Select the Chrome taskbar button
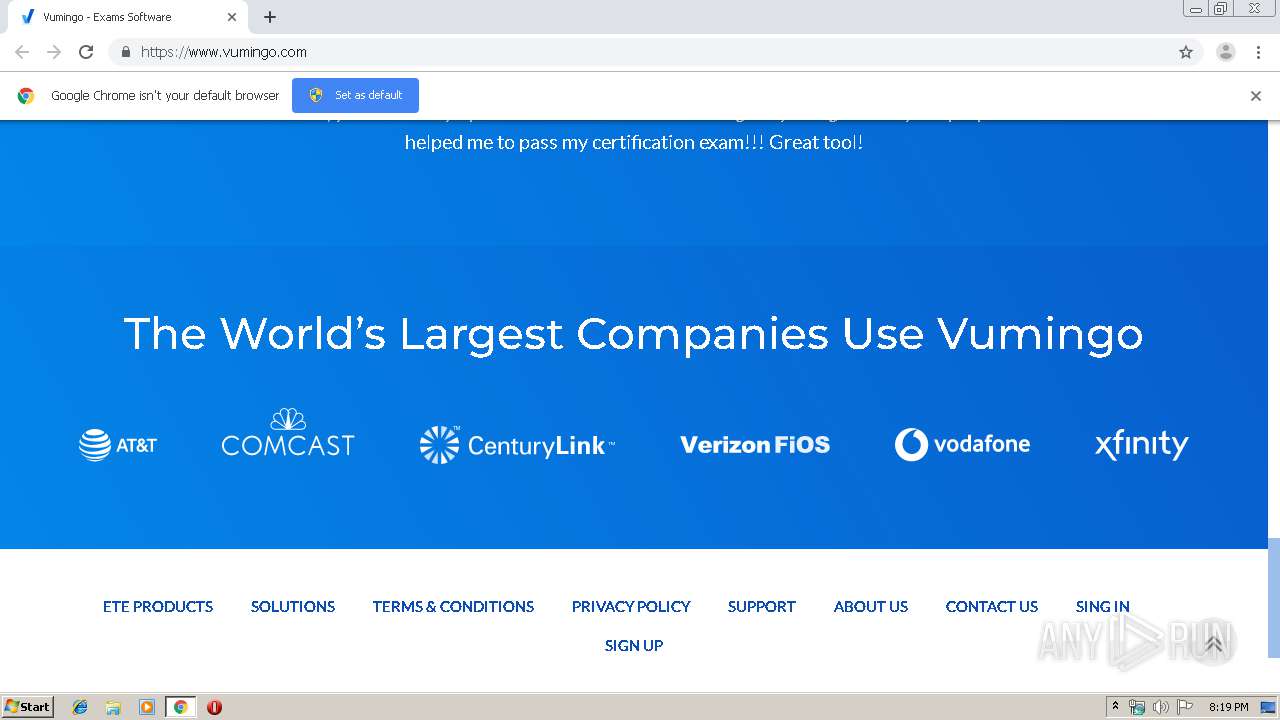The width and height of the screenshot is (1280, 720). (x=180, y=707)
